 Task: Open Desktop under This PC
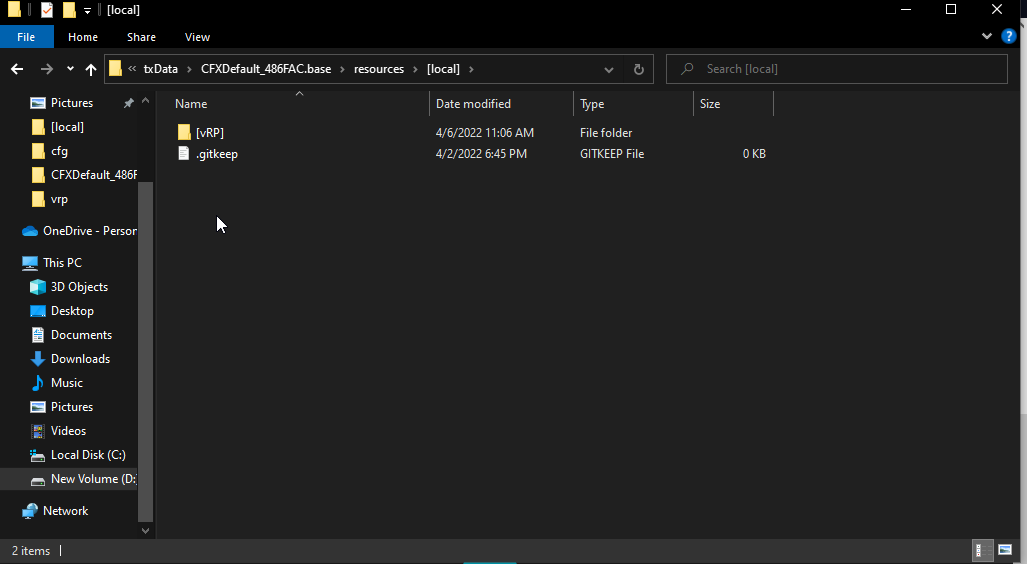coord(72,311)
